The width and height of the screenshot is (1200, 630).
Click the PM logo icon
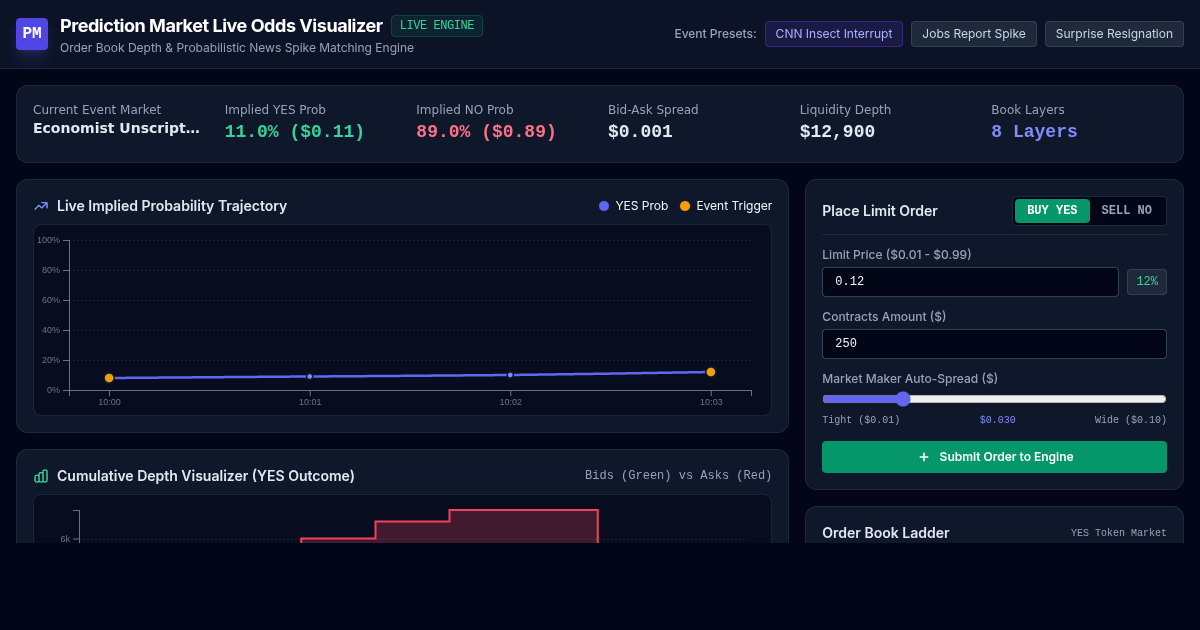32,34
